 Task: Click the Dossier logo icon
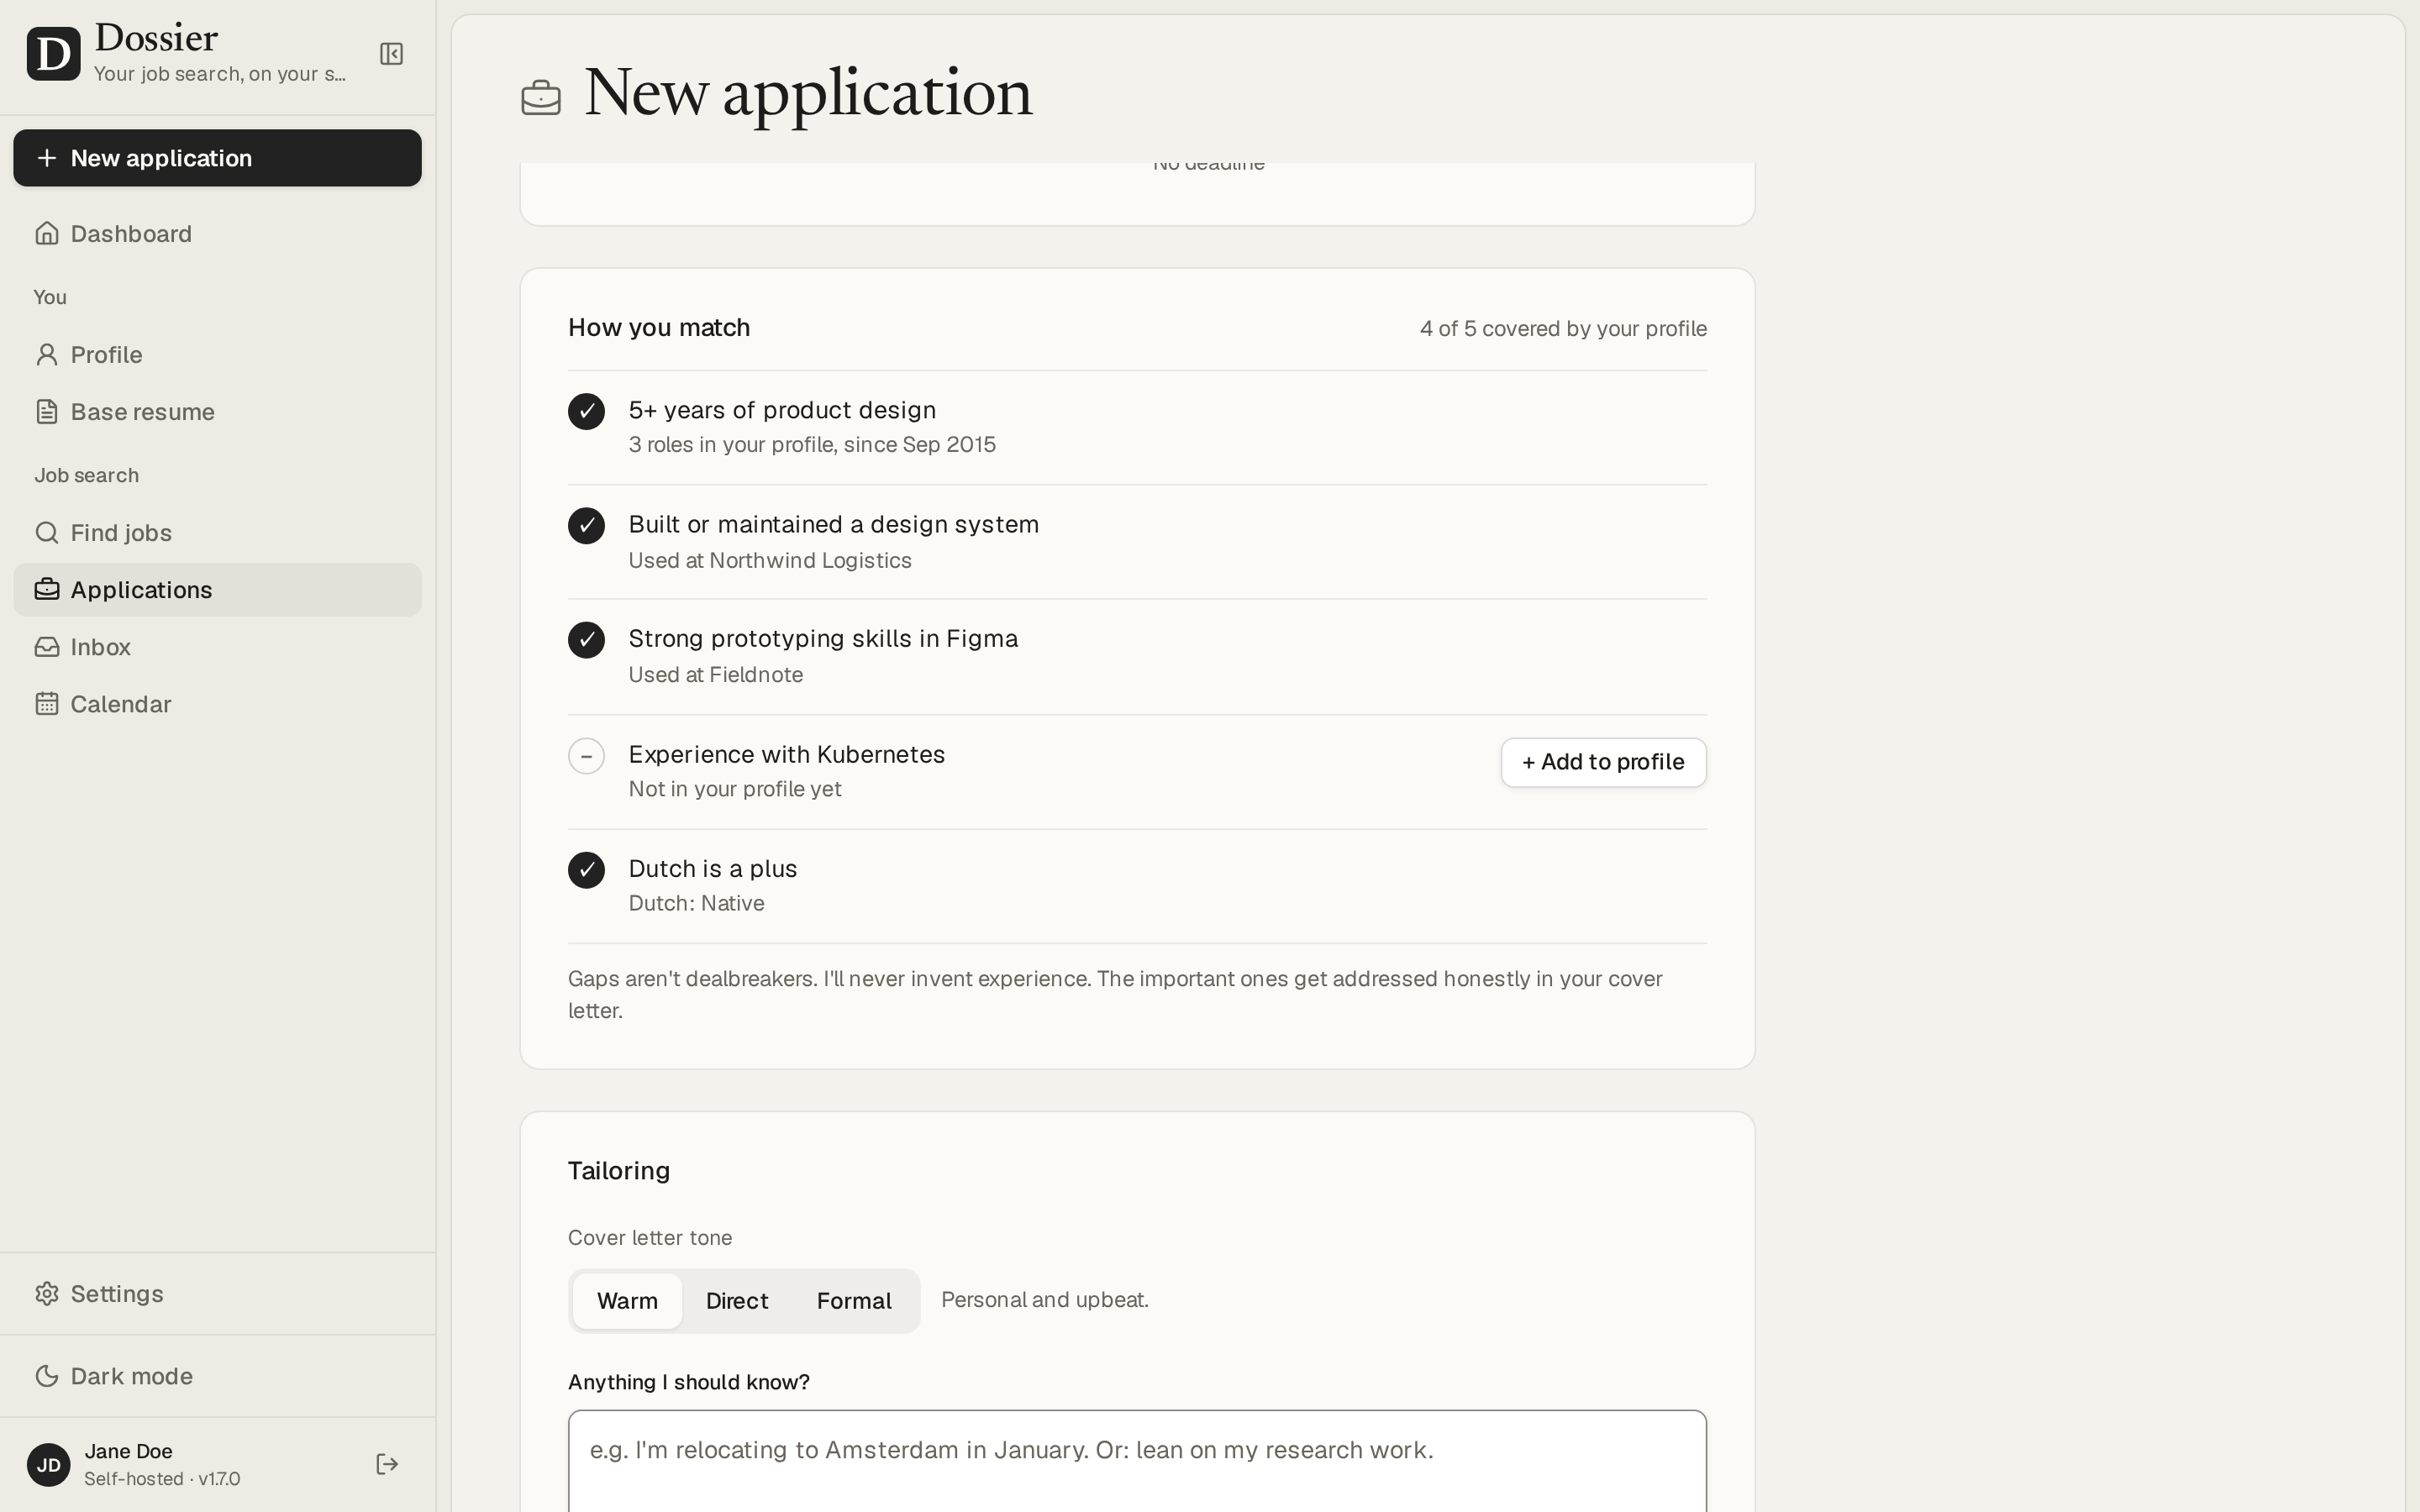(53, 54)
